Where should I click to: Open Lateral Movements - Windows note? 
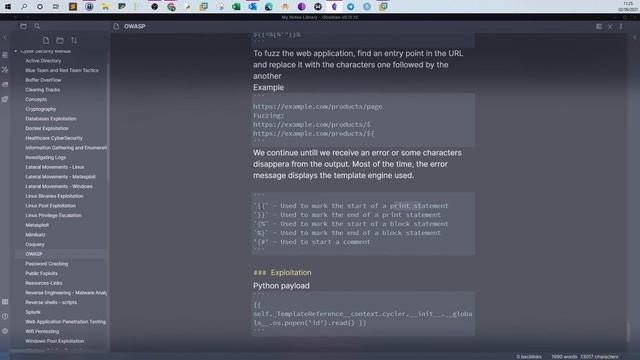[59, 187]
